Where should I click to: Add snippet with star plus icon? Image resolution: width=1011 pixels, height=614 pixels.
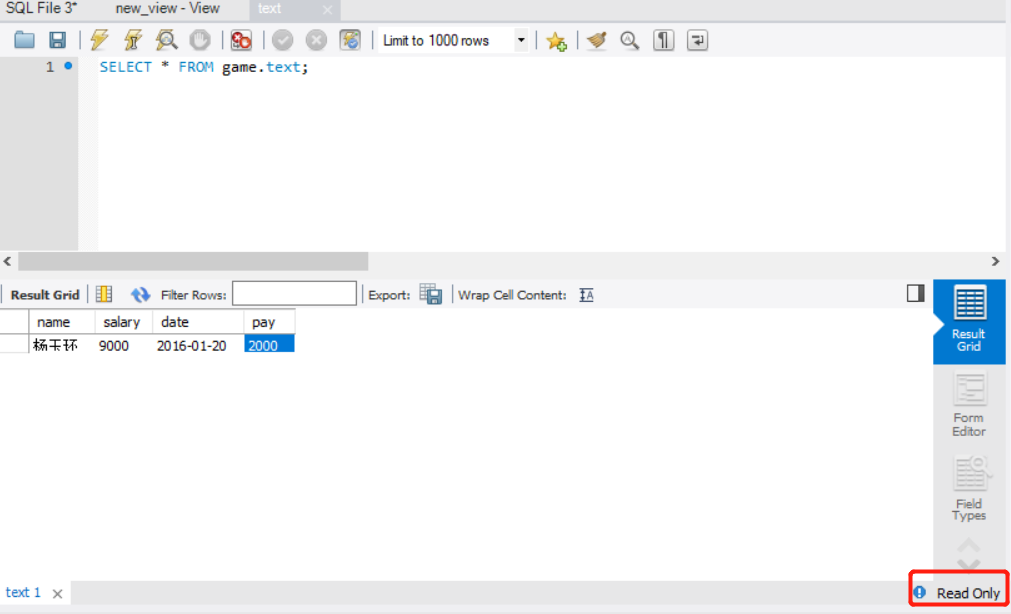[x=556, y=41]
